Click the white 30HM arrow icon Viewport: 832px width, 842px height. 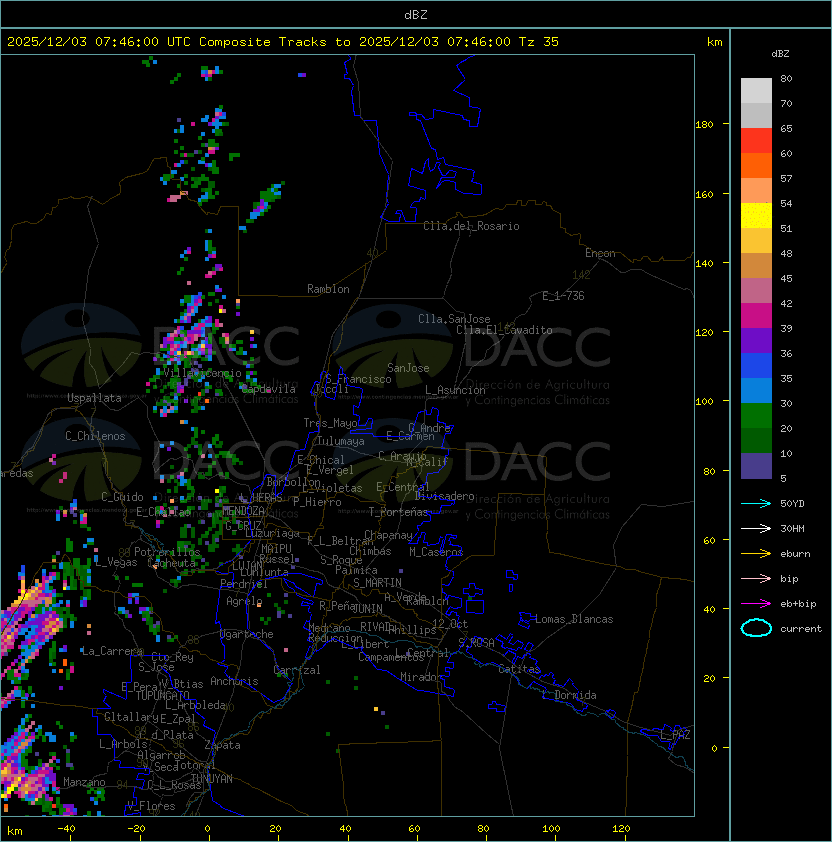coord(756,528)
